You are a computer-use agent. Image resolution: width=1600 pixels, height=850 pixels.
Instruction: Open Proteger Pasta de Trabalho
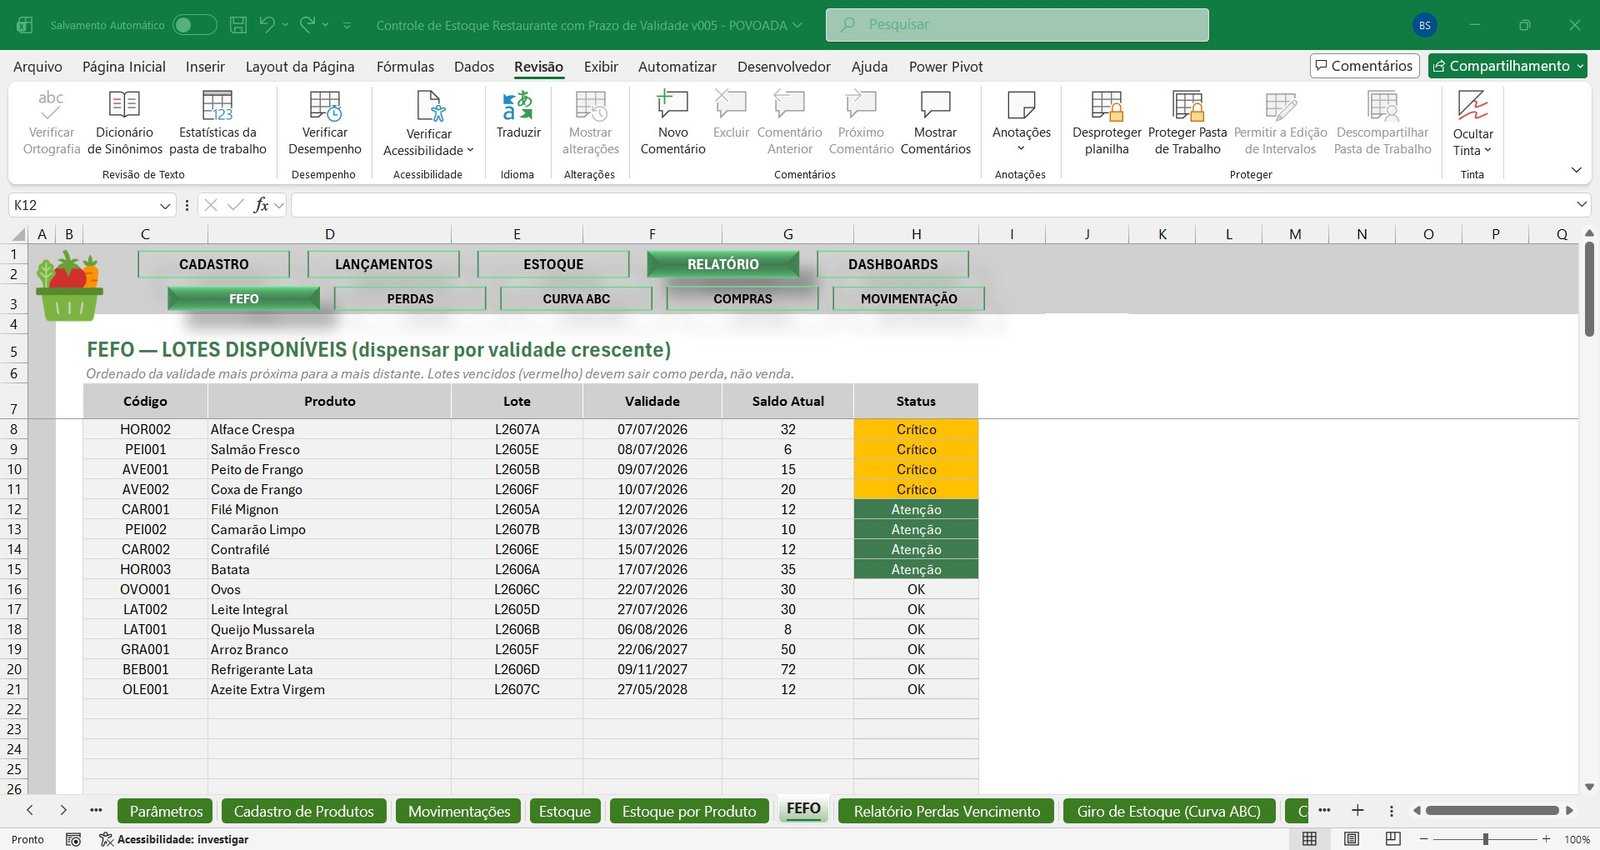1187,122
